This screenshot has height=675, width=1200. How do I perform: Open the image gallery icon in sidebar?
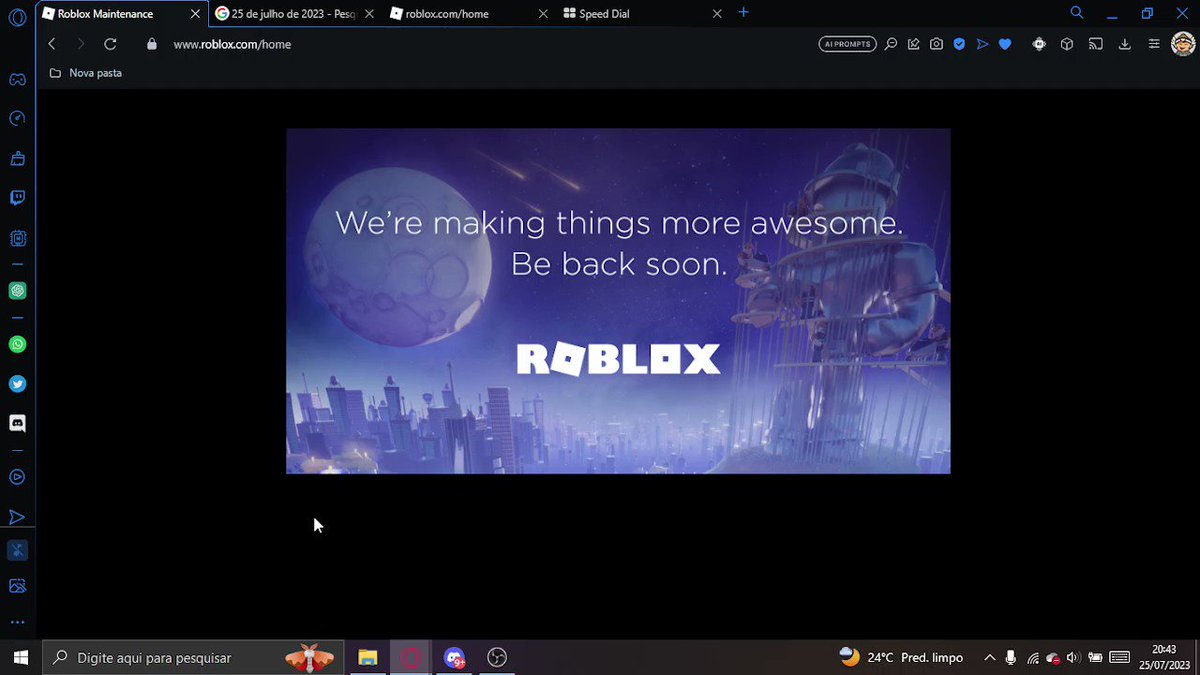(x=17, y=586)
